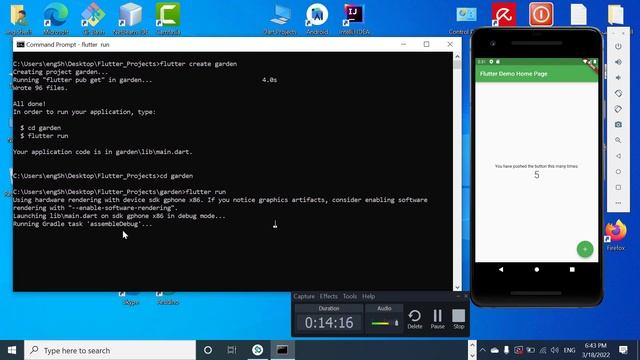
Task: Select the user folder icon on desktop
Action: click(x=19, y=19)
